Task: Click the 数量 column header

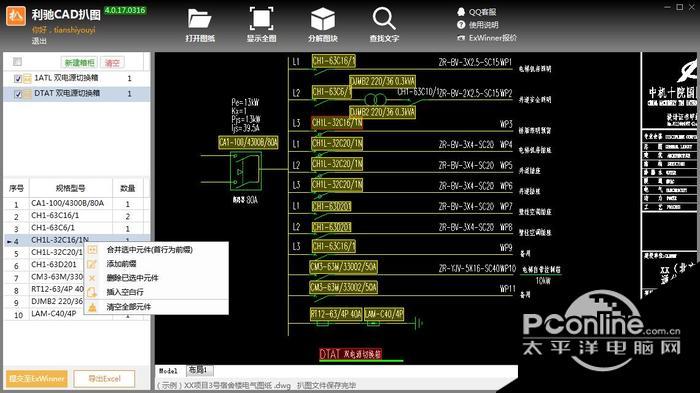Action: click(128, 188)
